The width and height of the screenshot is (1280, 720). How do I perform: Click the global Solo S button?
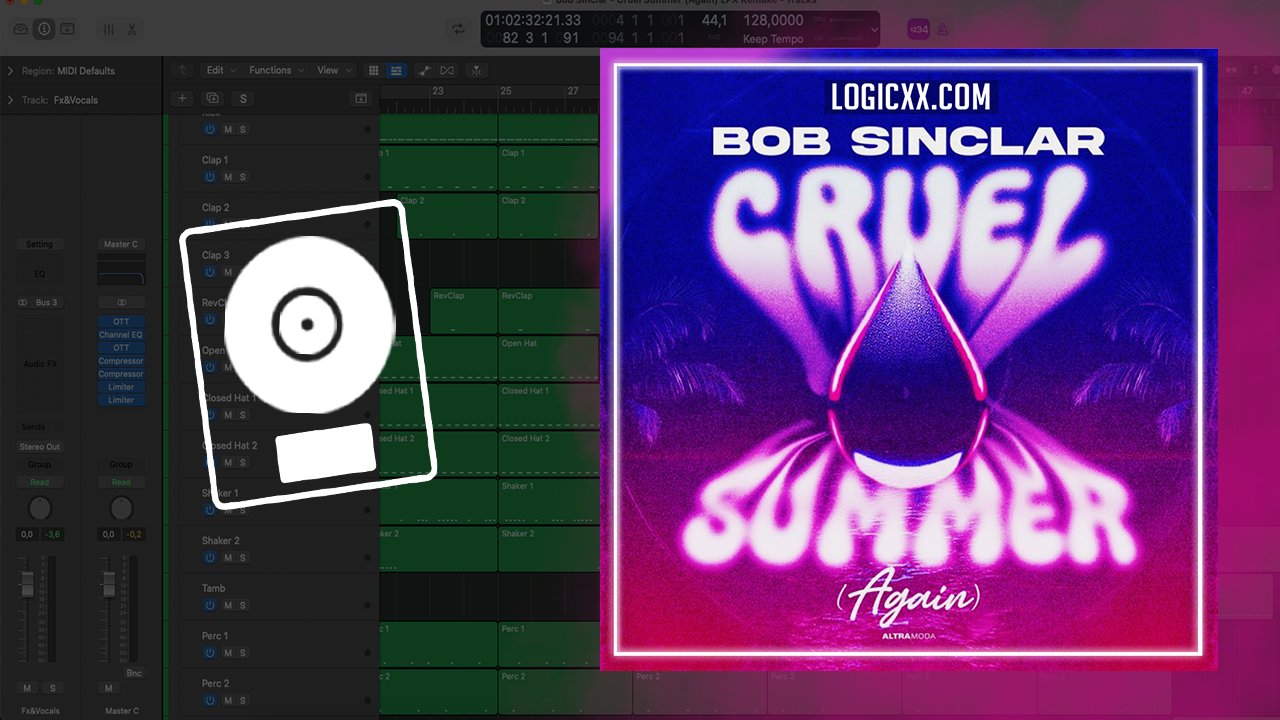coord(243,98)
